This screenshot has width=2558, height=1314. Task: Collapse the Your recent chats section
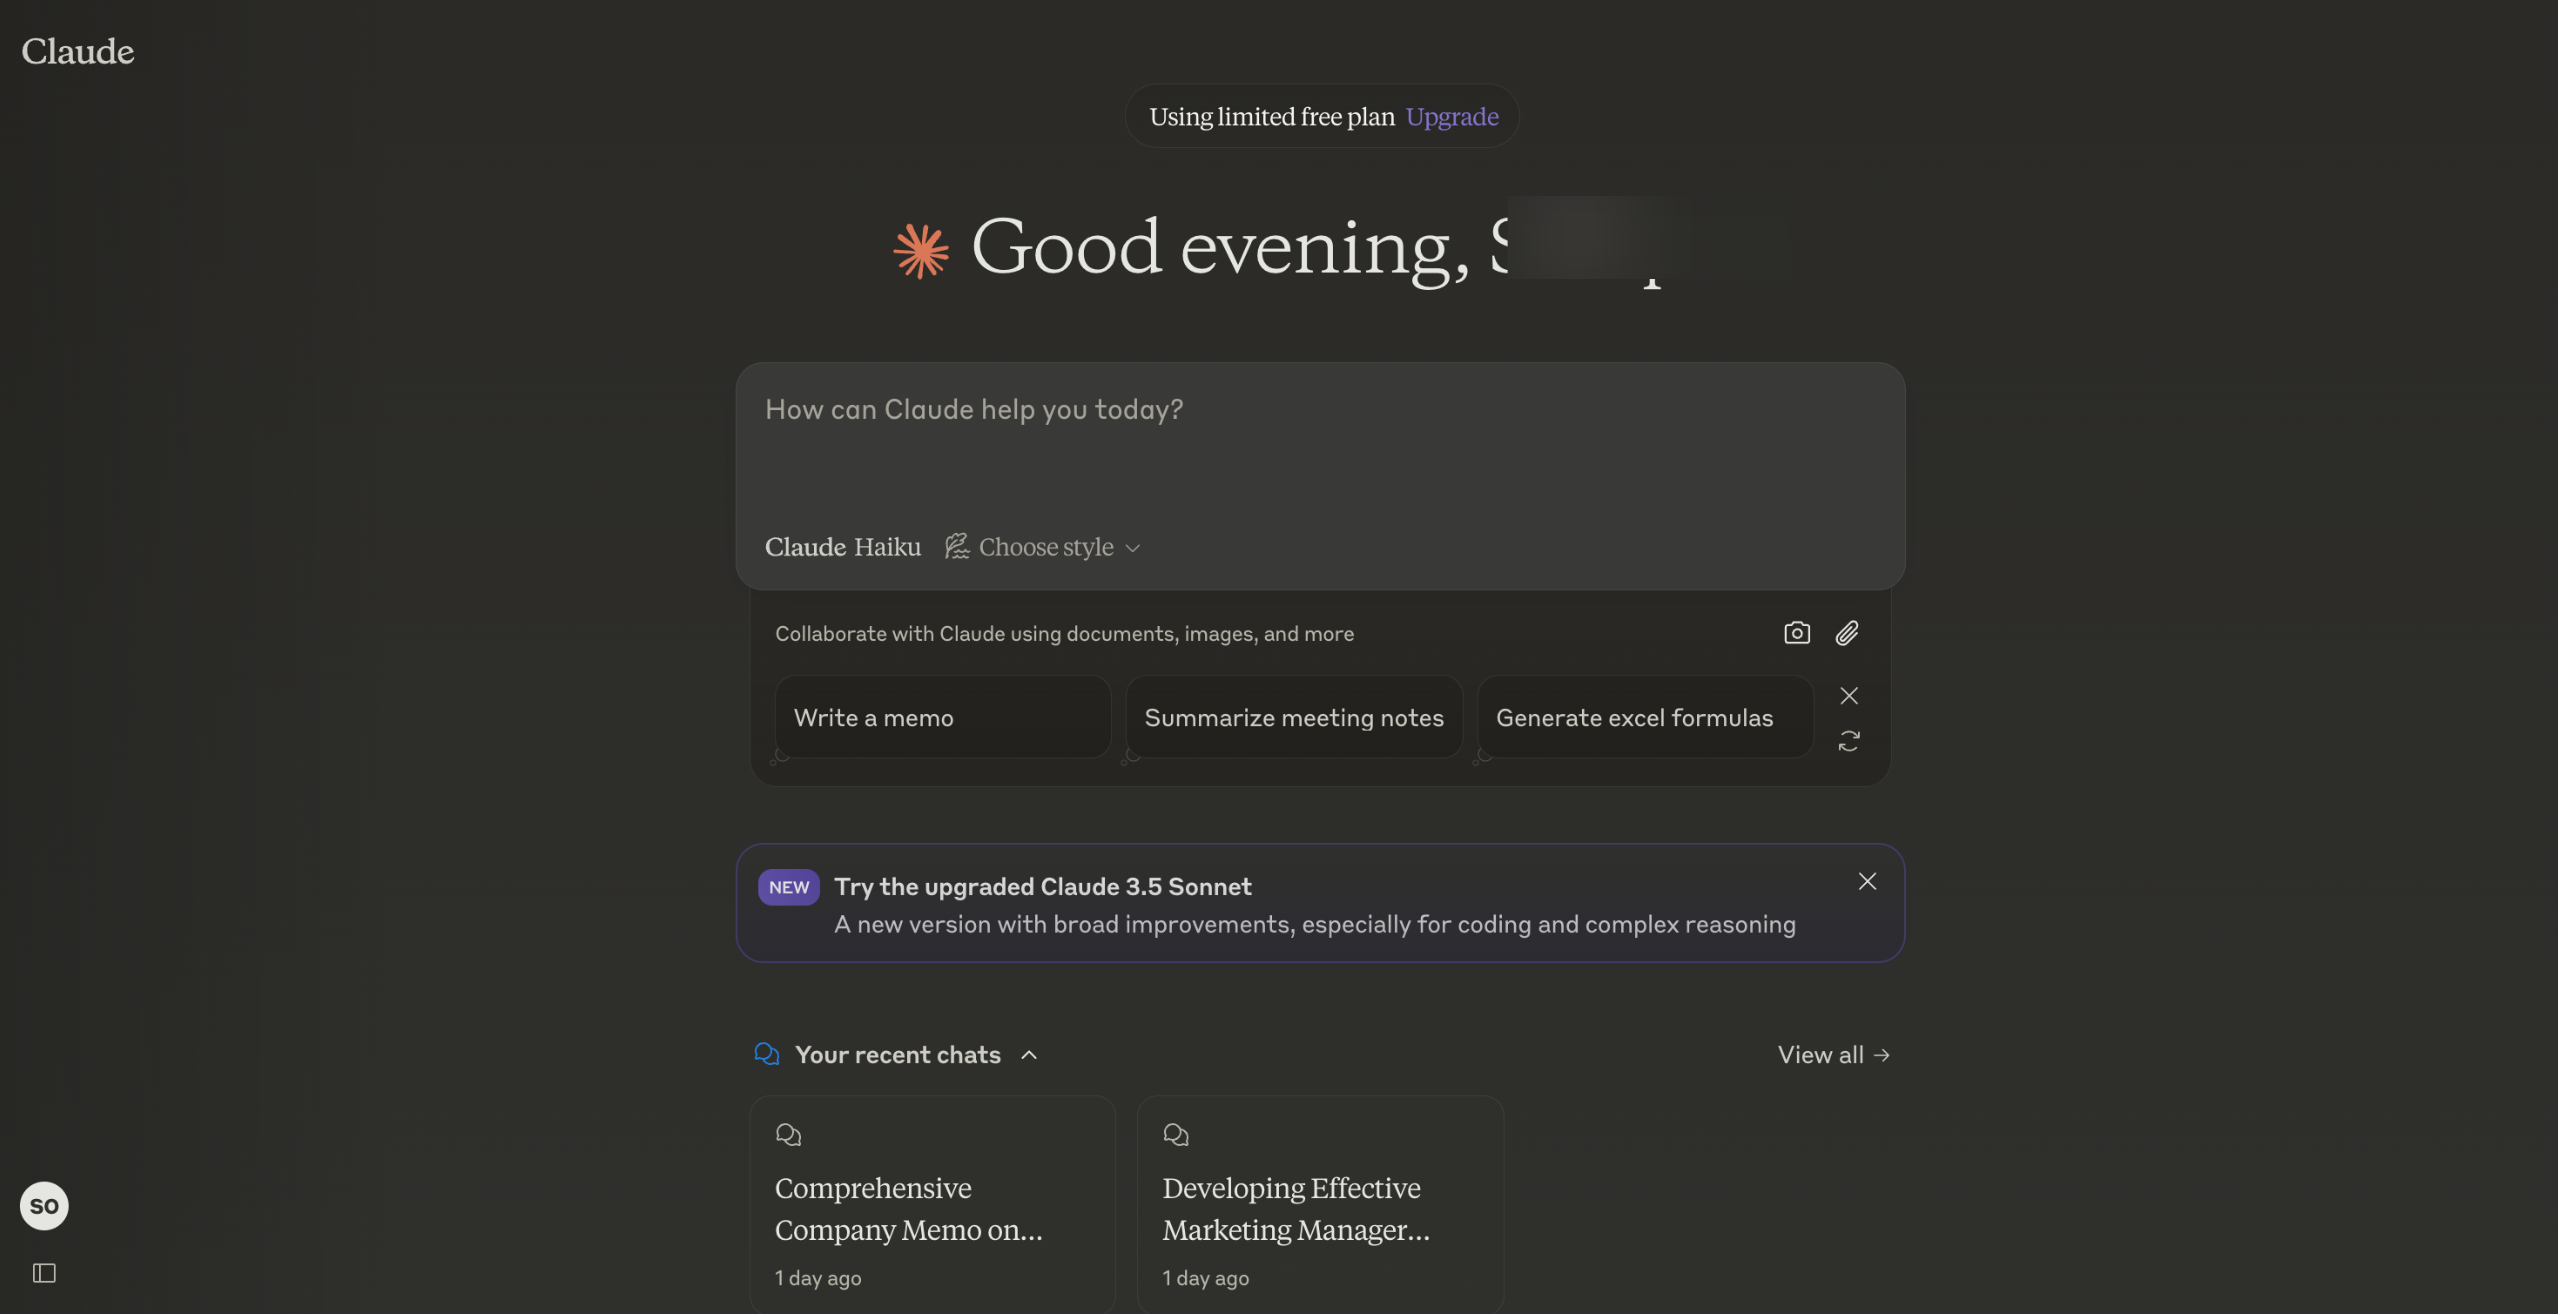pyautogui.click(x=1029, y=1055)
